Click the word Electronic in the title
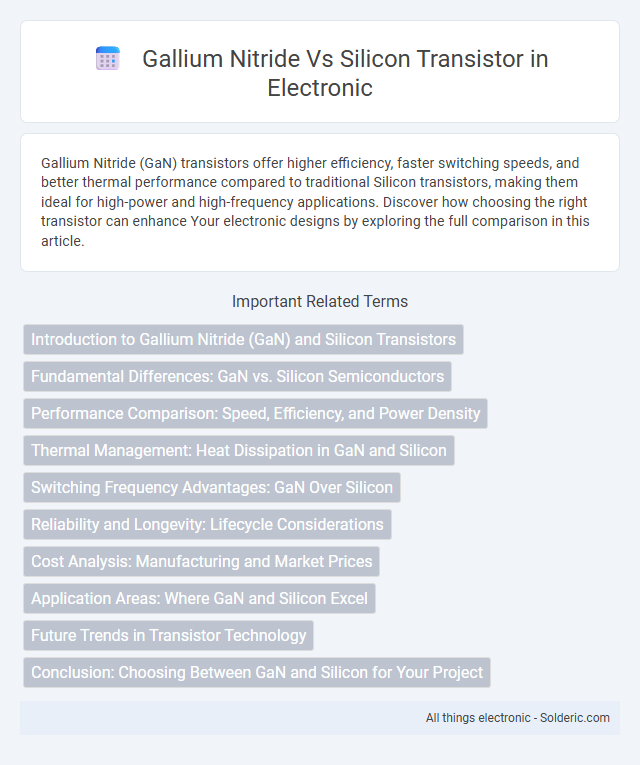 coord(320,88)
